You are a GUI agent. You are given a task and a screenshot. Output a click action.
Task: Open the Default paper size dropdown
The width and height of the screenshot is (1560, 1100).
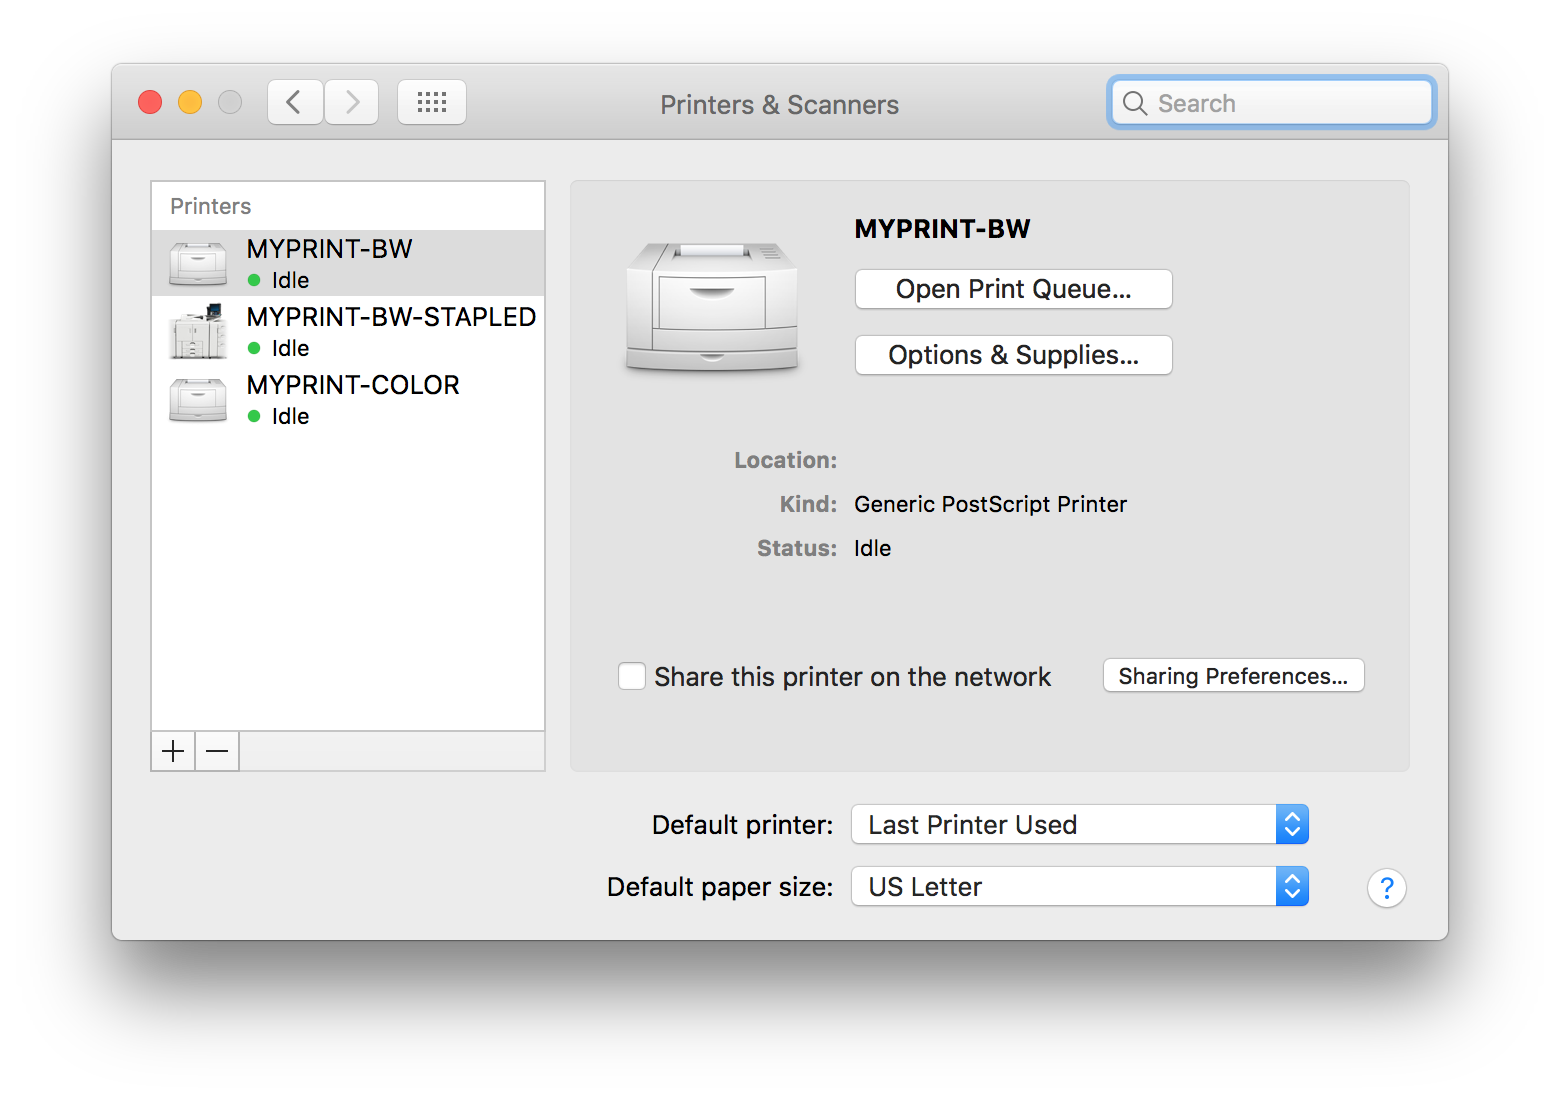(1079, 887)
